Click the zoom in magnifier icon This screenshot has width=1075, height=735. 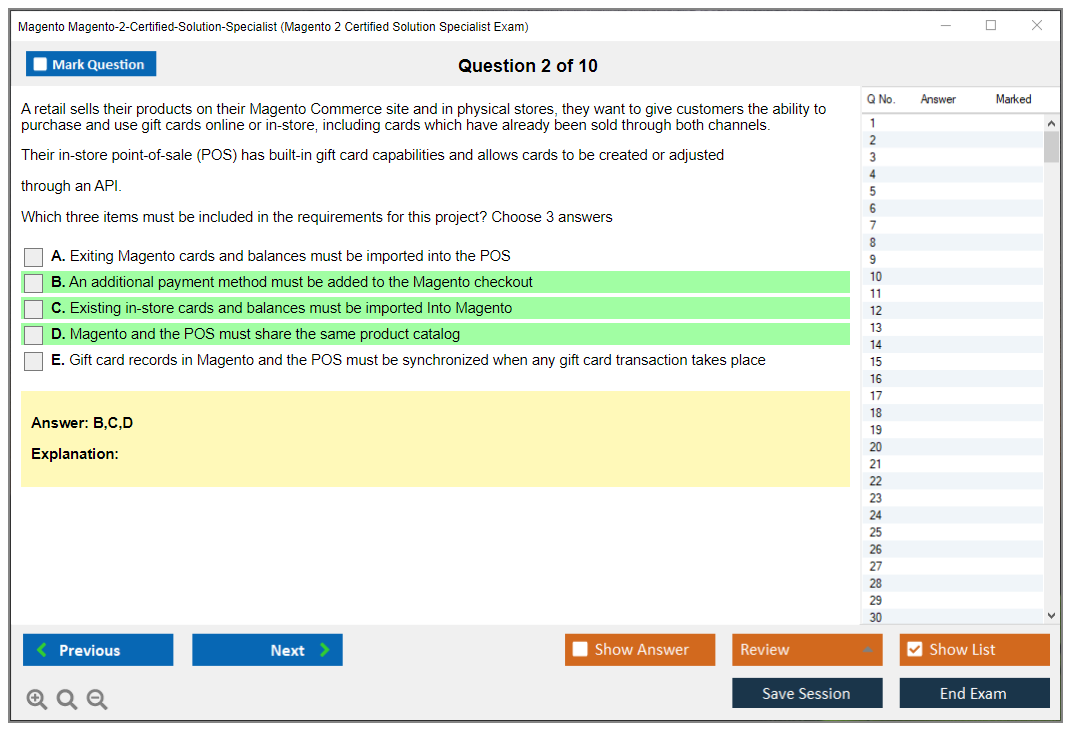click(37, 700)
